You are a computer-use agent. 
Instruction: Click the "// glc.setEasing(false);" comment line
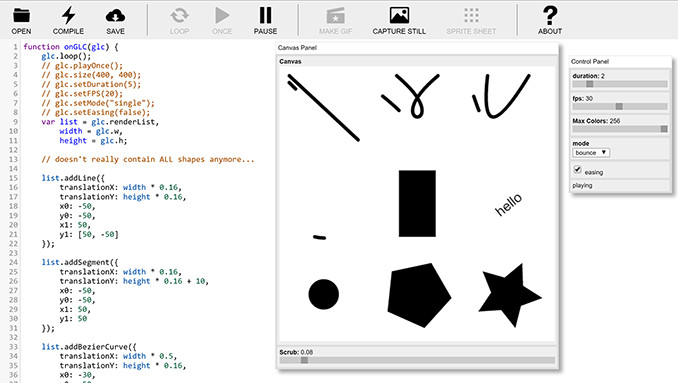96,112
